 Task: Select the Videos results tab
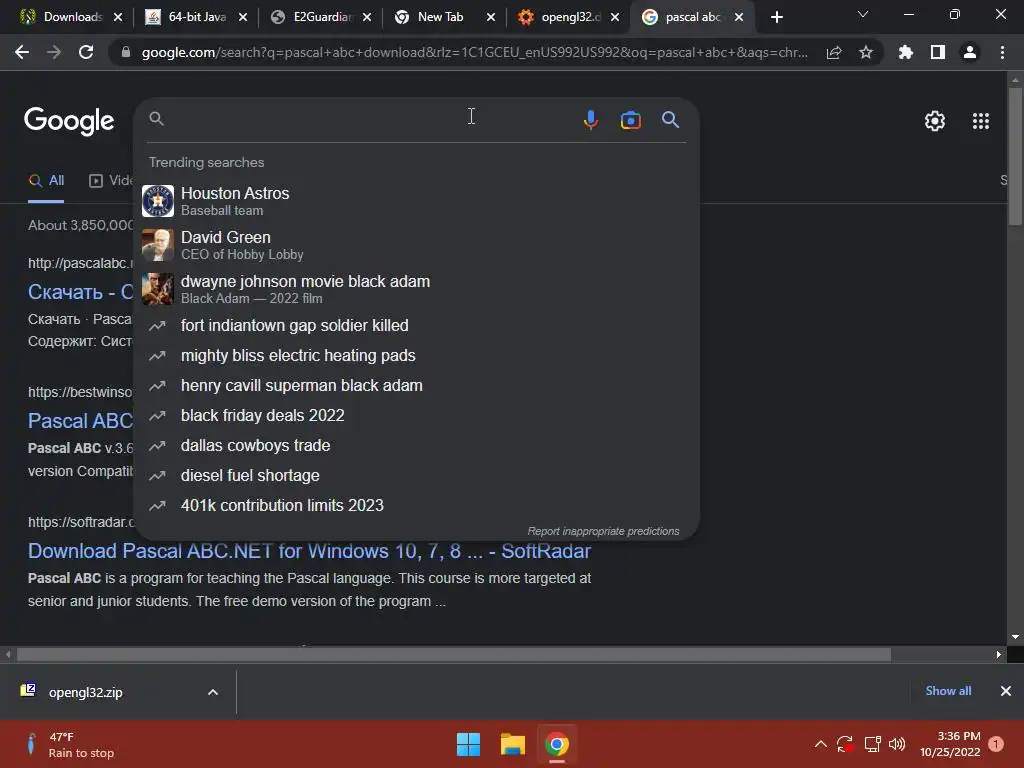(x=110, y=180)
